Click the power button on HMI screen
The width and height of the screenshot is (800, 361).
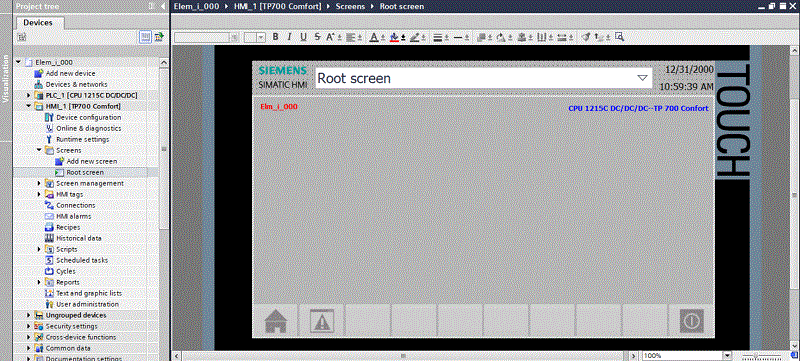click(691, 321)
